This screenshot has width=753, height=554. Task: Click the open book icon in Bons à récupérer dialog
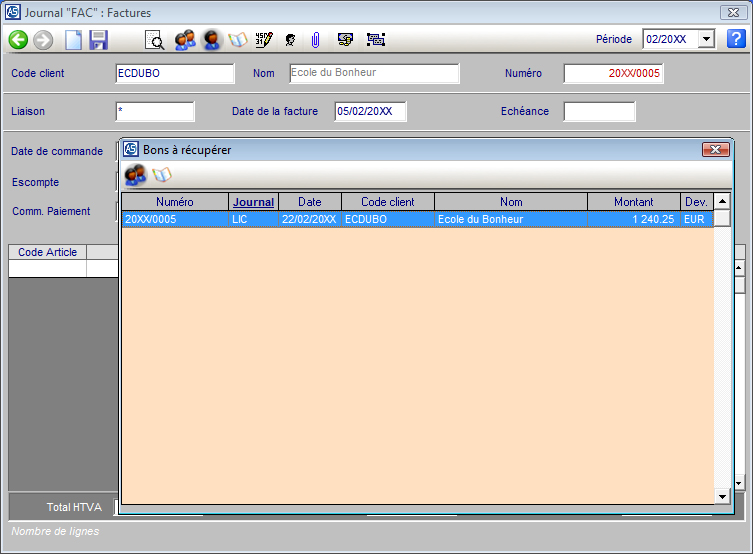(x=161, y=175)
